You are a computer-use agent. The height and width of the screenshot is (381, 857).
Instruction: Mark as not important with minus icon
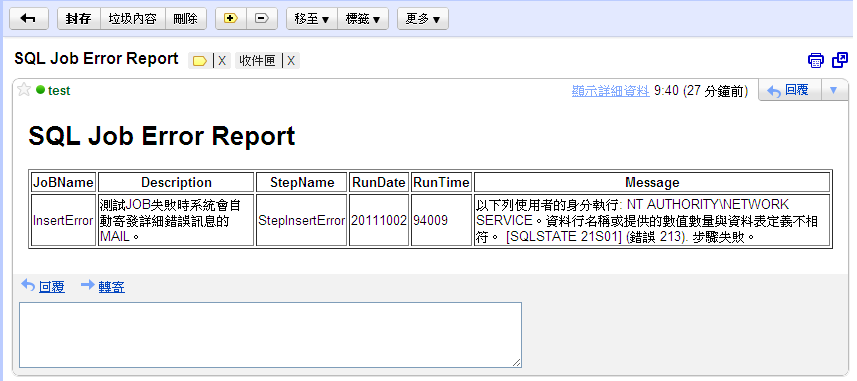[x=262, y=19]
